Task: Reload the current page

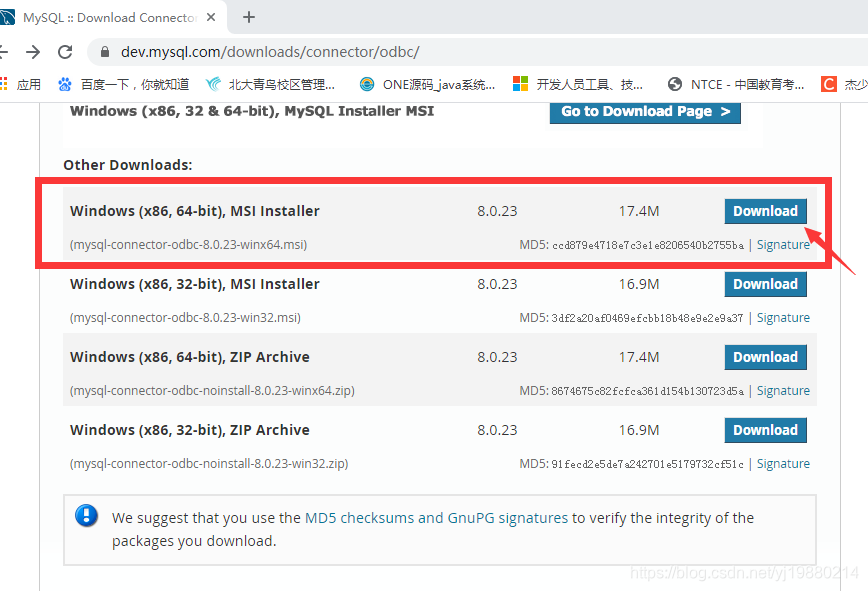Action: pos(65,52)
